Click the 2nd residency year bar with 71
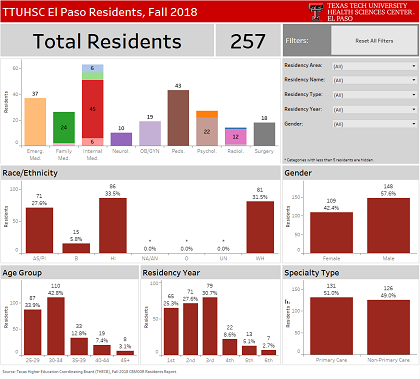The width and height of the screenshot is (420, 379). point(190,329)
